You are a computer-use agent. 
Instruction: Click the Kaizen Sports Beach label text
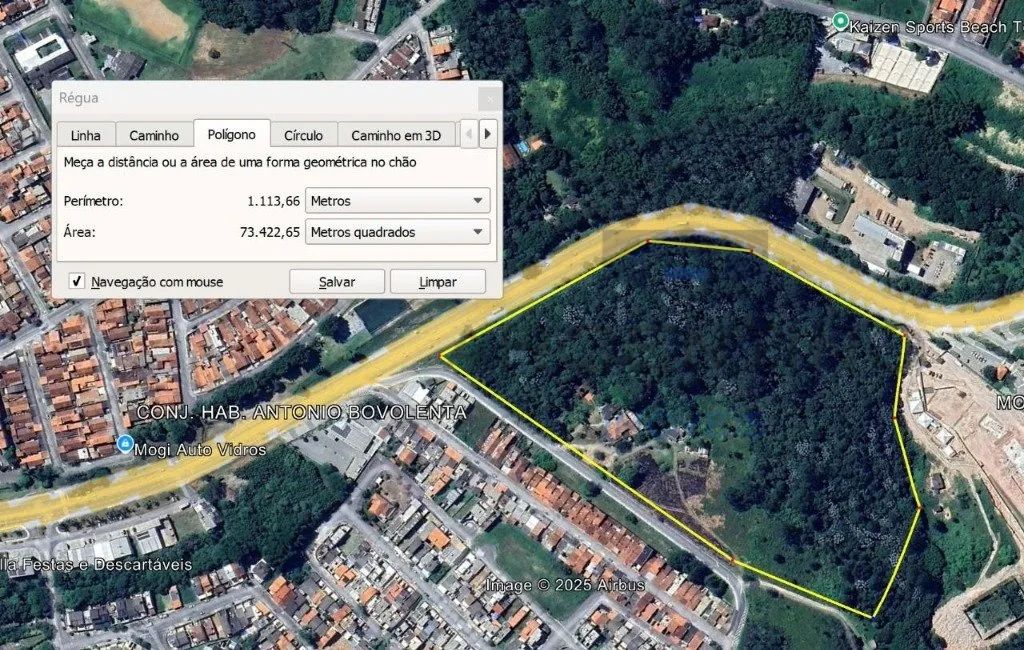pyautogui.click(x=936, y=27)
